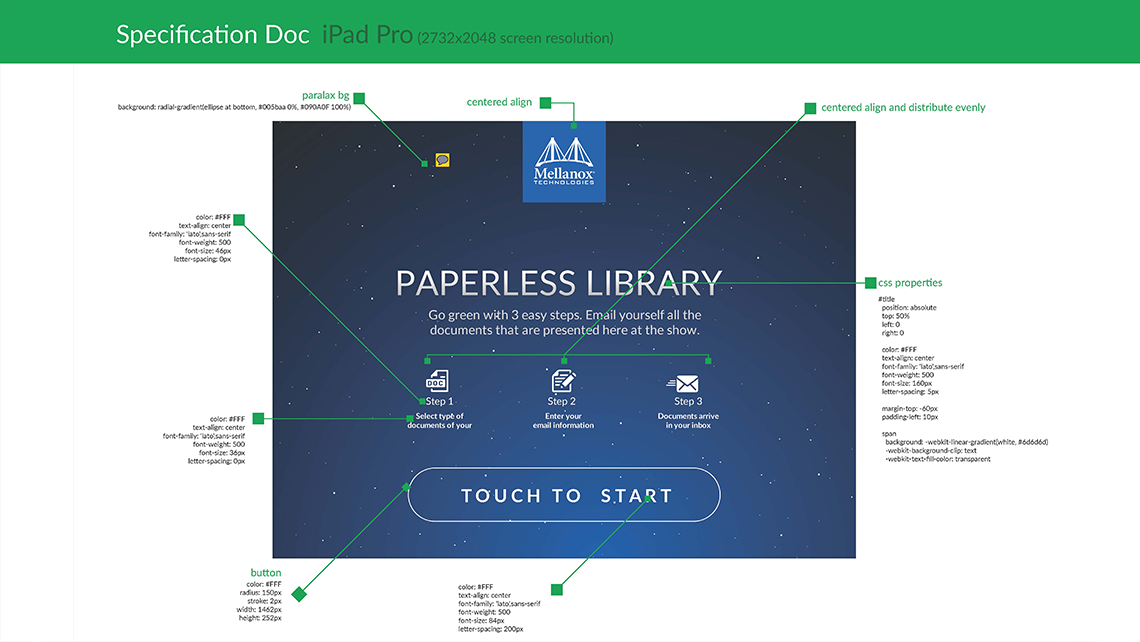Click the green diamond marker near 'button' spec
Viewport: 1140px width, 642px height.
click(x=298, y=594)
